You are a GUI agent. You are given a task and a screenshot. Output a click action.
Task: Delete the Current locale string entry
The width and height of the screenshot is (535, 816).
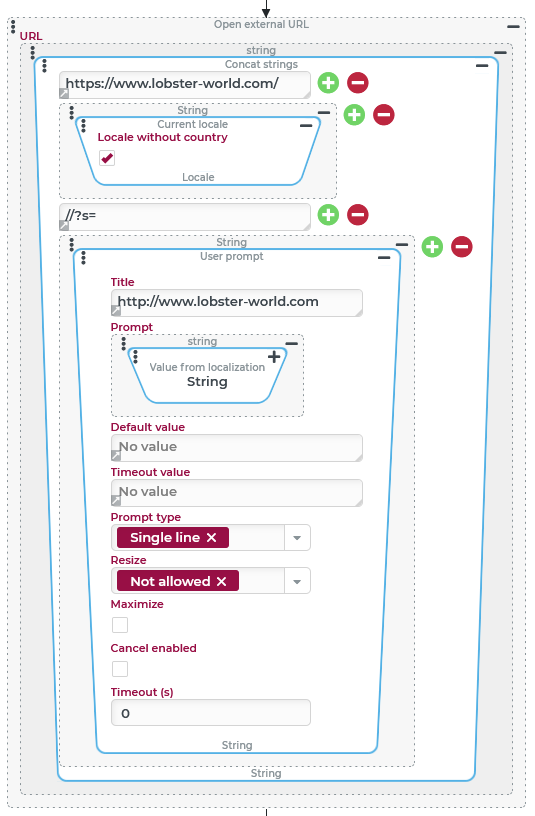pyautogui.click(x=384, y=114)
